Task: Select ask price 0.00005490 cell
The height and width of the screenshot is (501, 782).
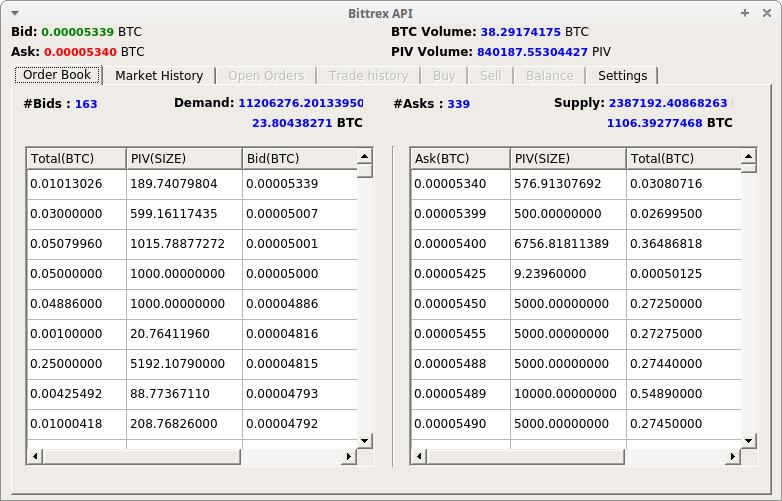Action: pos(460,423)
